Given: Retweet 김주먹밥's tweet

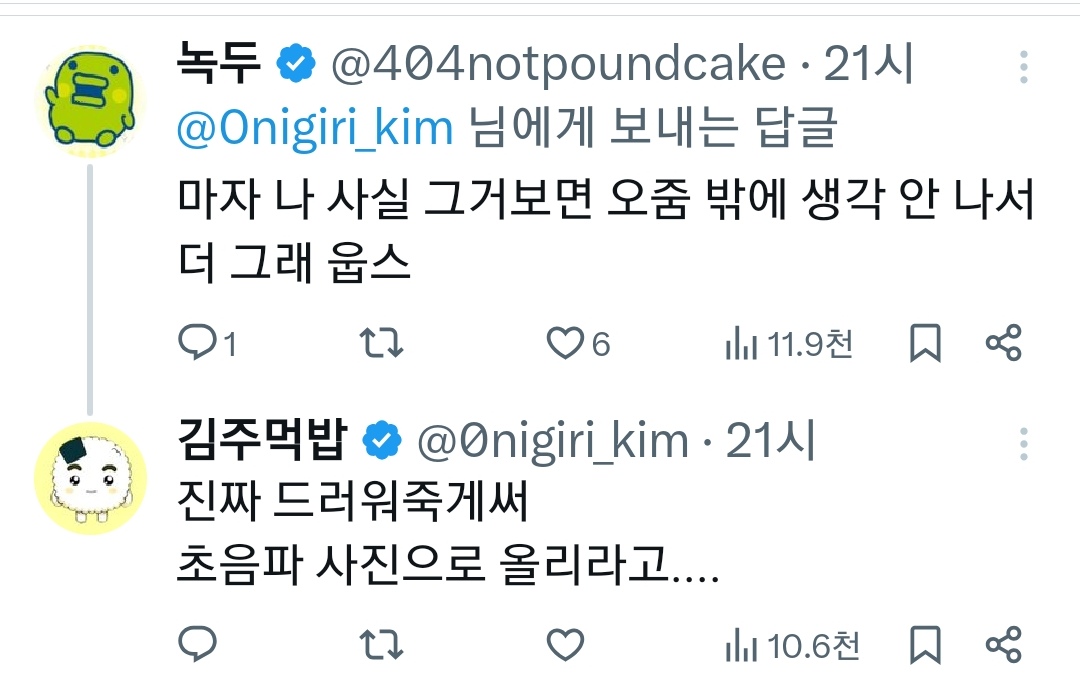Looking at the screenshot, I should (x=381, y=644).
